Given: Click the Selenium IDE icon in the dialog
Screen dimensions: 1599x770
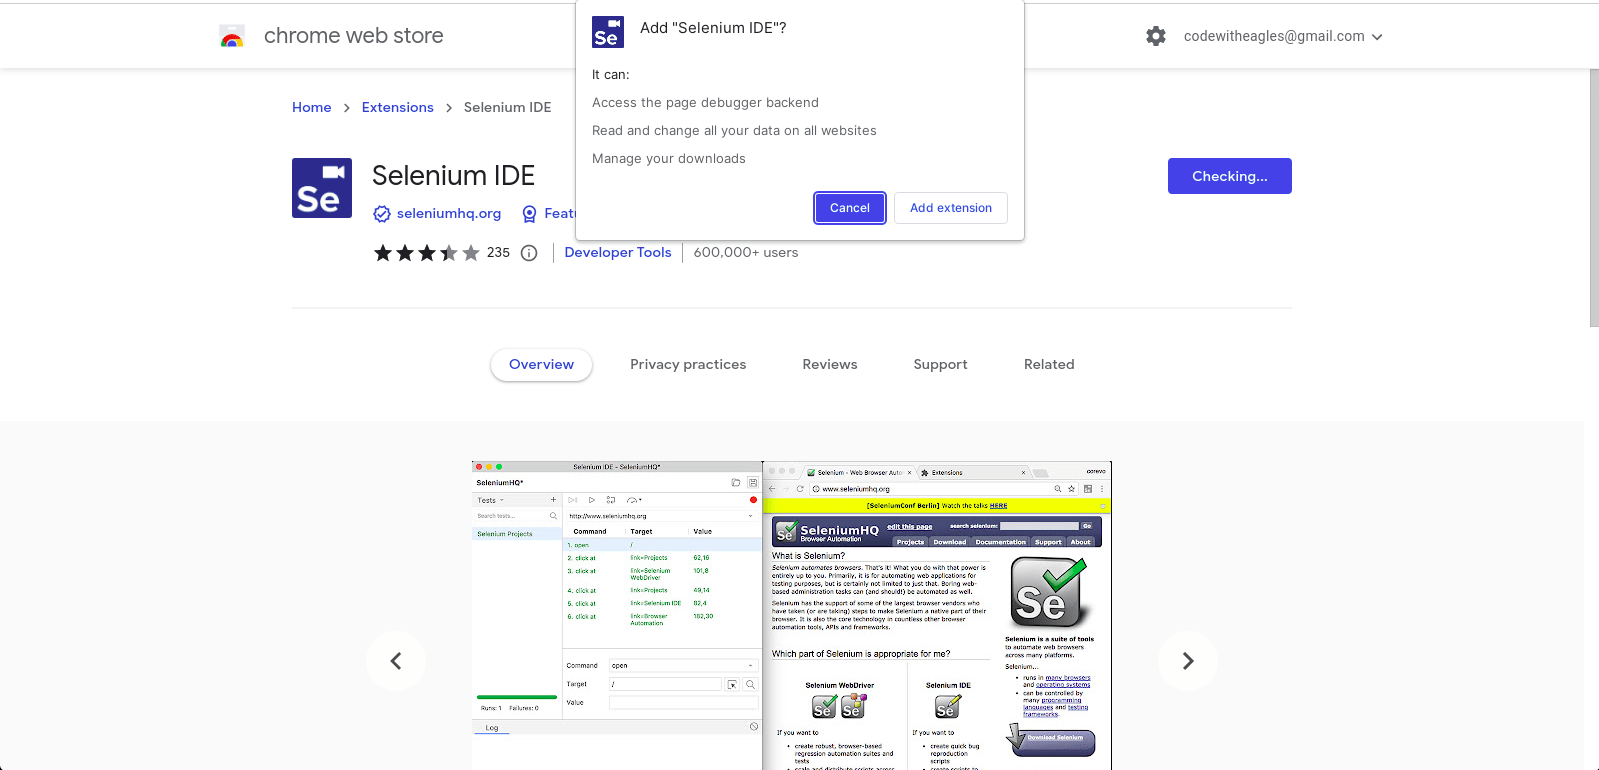Looking at the screenshot, I should click(608, 32).
